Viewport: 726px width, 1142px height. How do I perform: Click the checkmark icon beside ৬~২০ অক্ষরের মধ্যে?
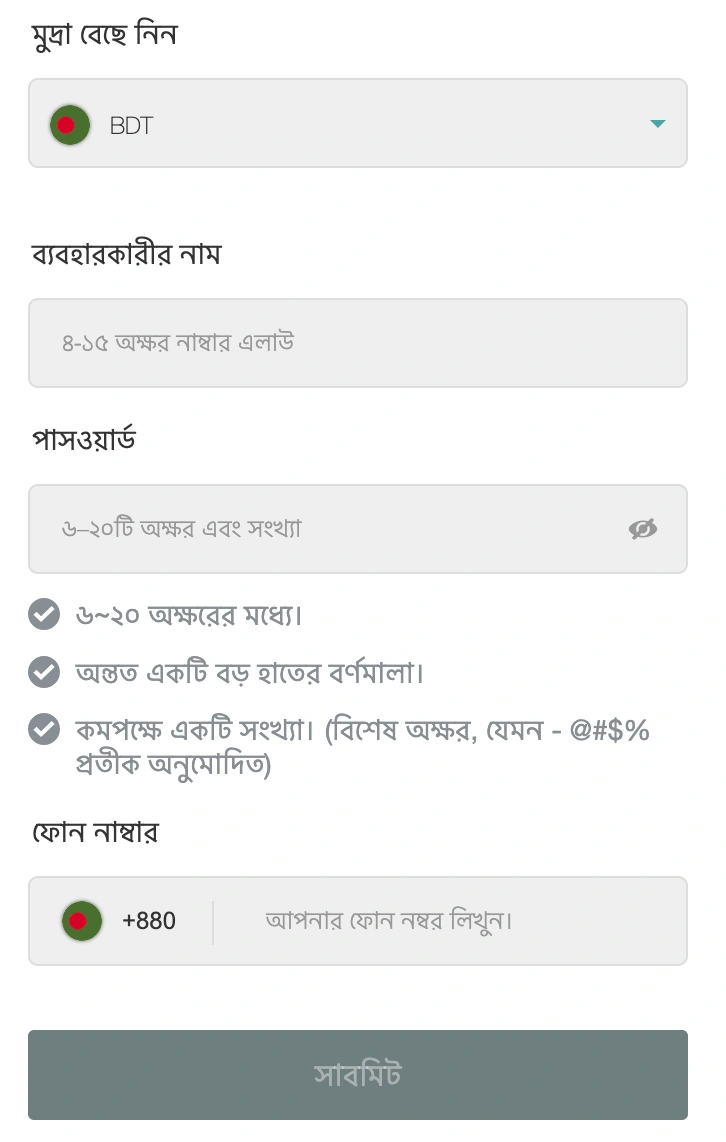tap(44, 614)
